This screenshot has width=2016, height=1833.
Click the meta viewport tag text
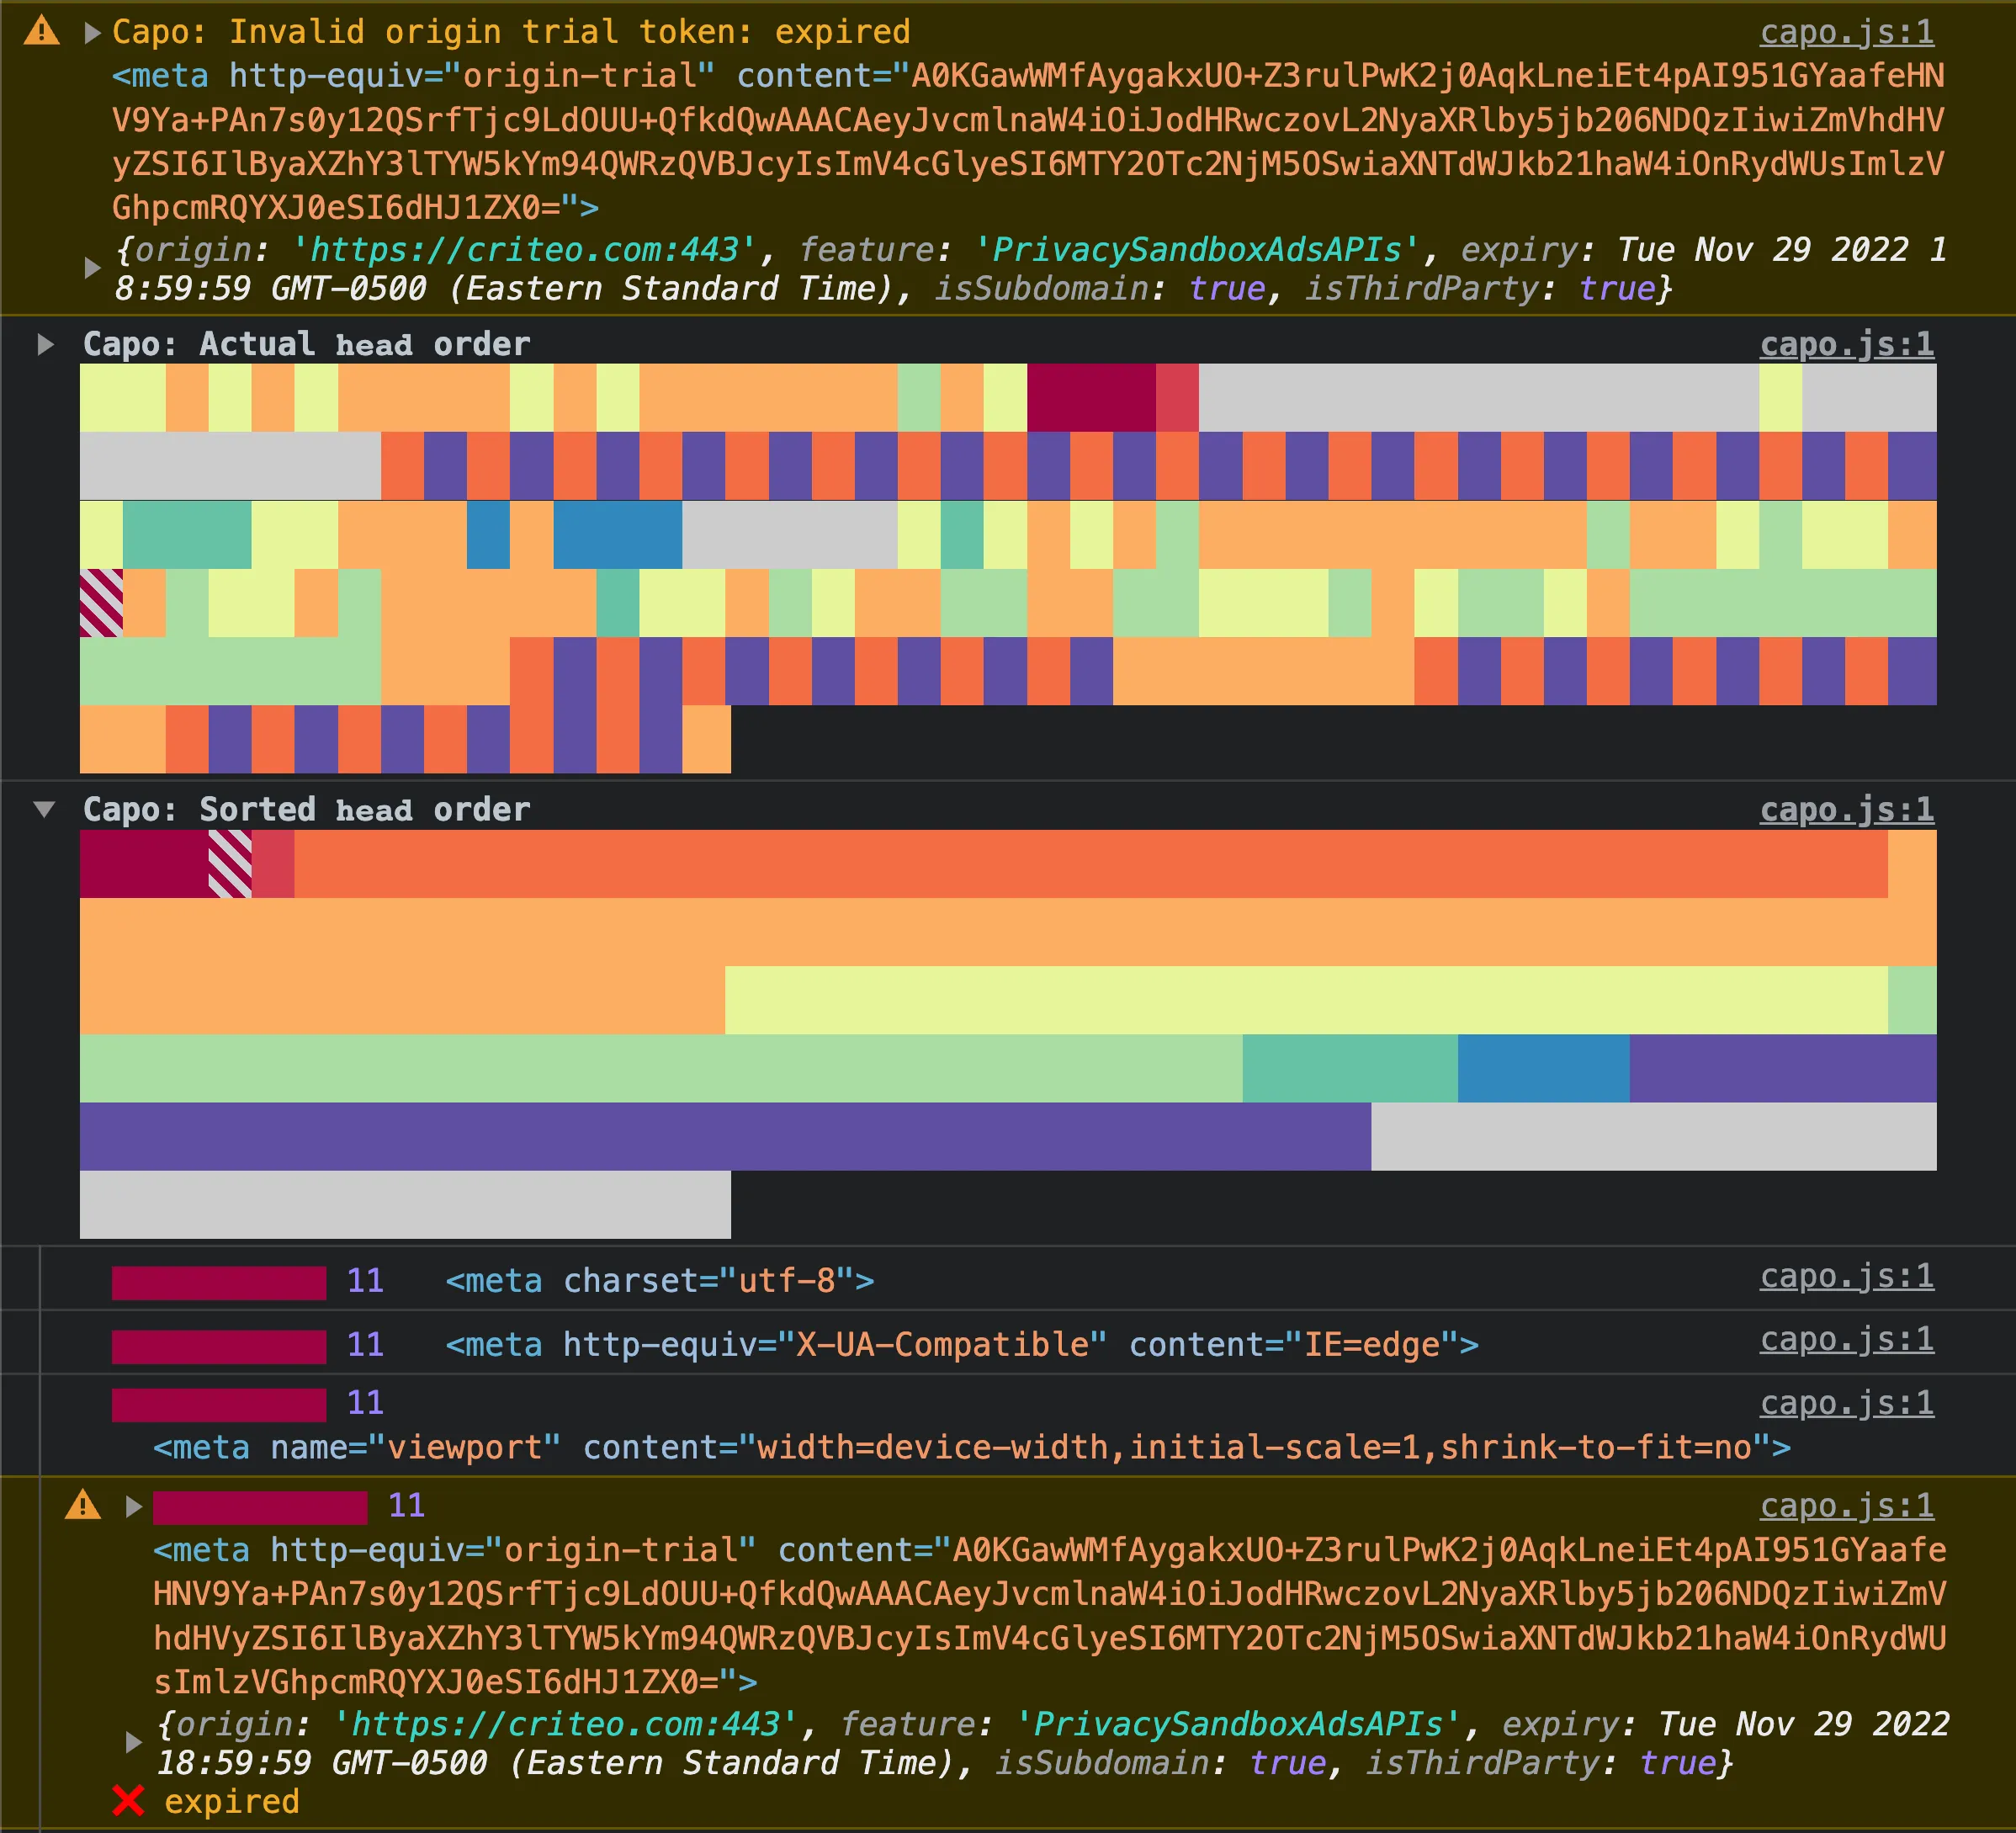(x=970, y=1447)
